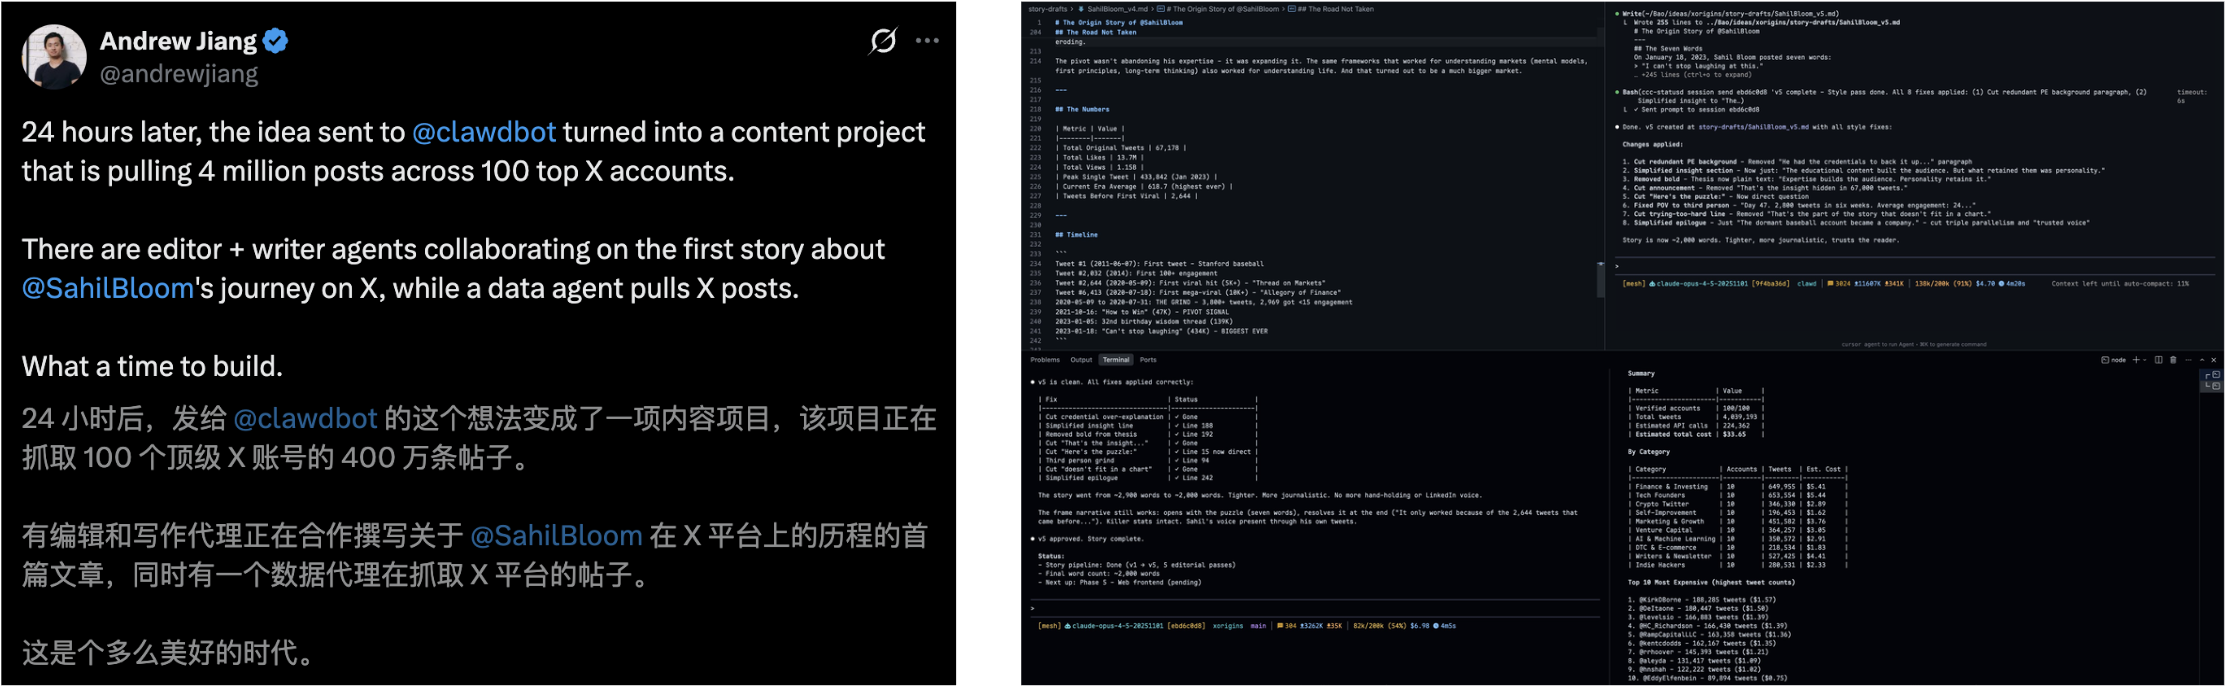Click the new terminal plus icon
The height and width of the screenshot is (688, 2228).
click(2136, 360)
